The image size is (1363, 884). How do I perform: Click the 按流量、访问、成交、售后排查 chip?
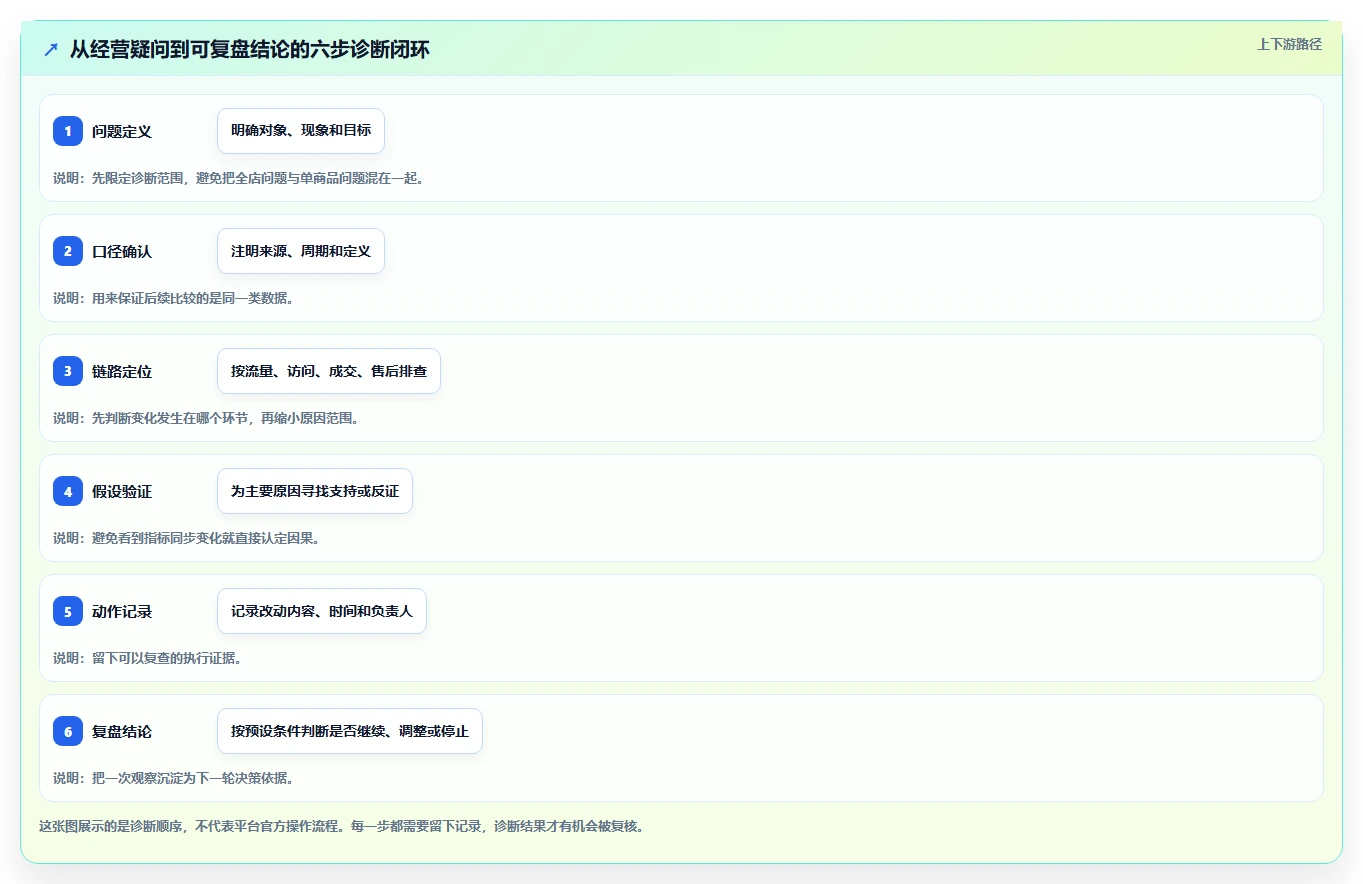(x=329, y=371)
